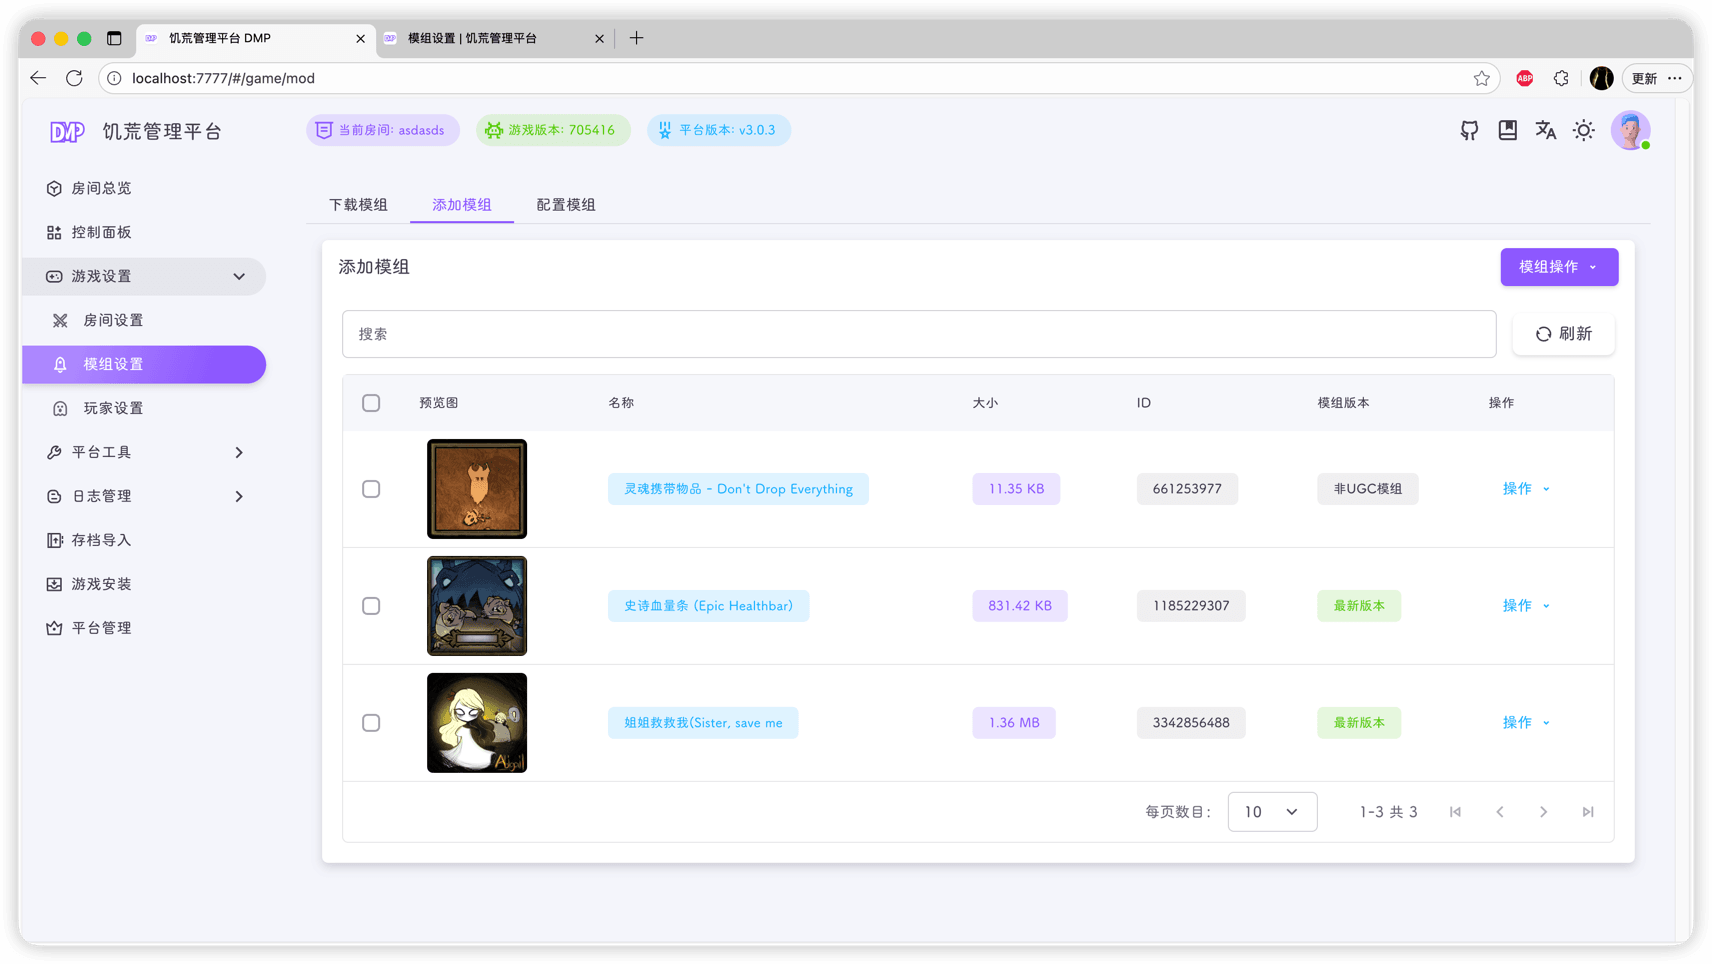Go to next page arrow in pagination
Image resolution: width=1712 pixels, height=964 pixels.
point(1543,812)
